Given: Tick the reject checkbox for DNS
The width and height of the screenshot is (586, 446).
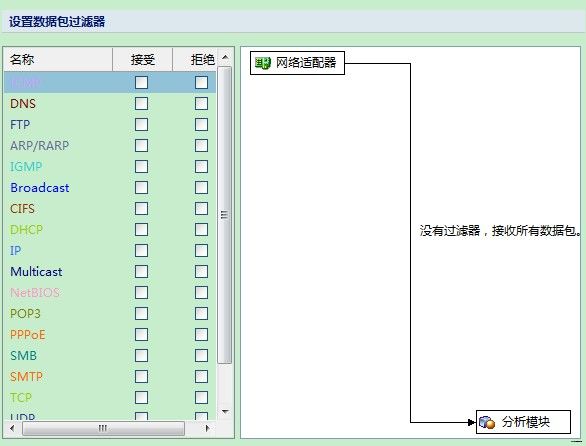Looking at the screenshot, I should pos(201,104).
